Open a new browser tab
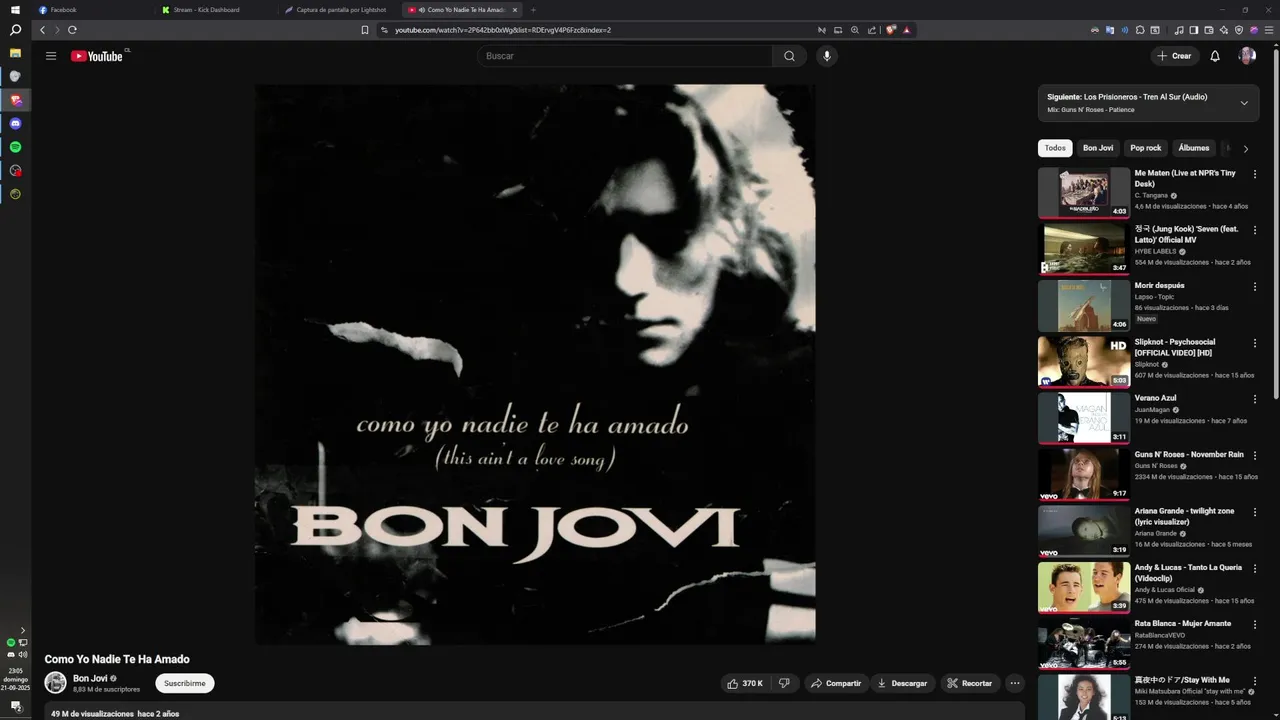Image resolution: width=1280 pixels, height=720 pixels. click(533, 10)
